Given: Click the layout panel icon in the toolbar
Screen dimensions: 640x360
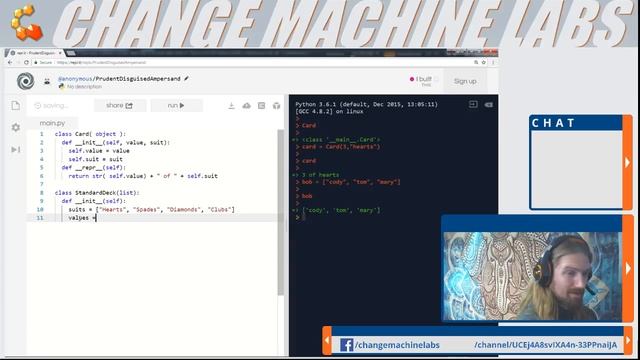Looking at the screenshot, I should 262,106.
